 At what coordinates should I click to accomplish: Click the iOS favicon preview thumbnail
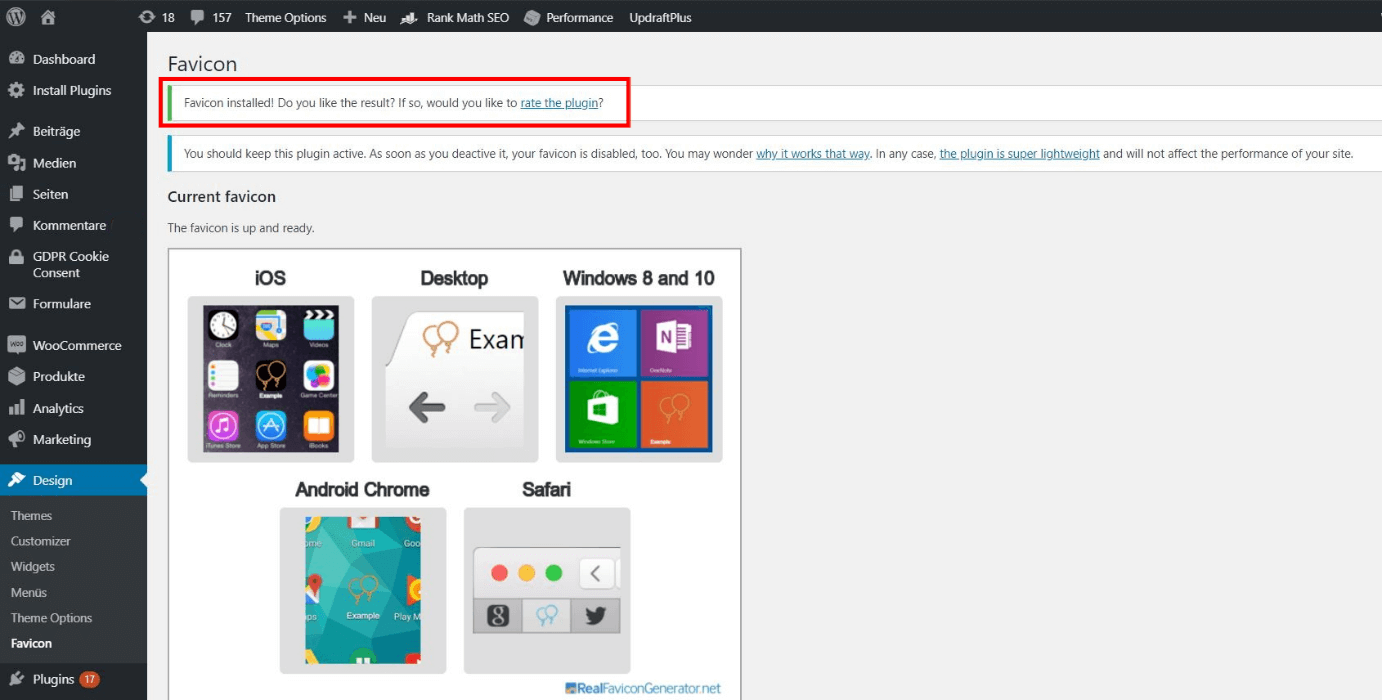271,379
